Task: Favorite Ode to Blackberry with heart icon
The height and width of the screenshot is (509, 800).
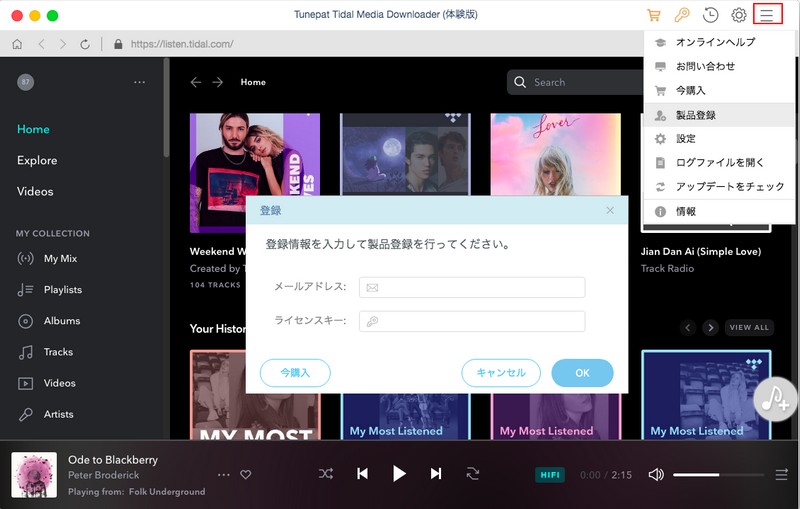Action: tap(245, 475)
